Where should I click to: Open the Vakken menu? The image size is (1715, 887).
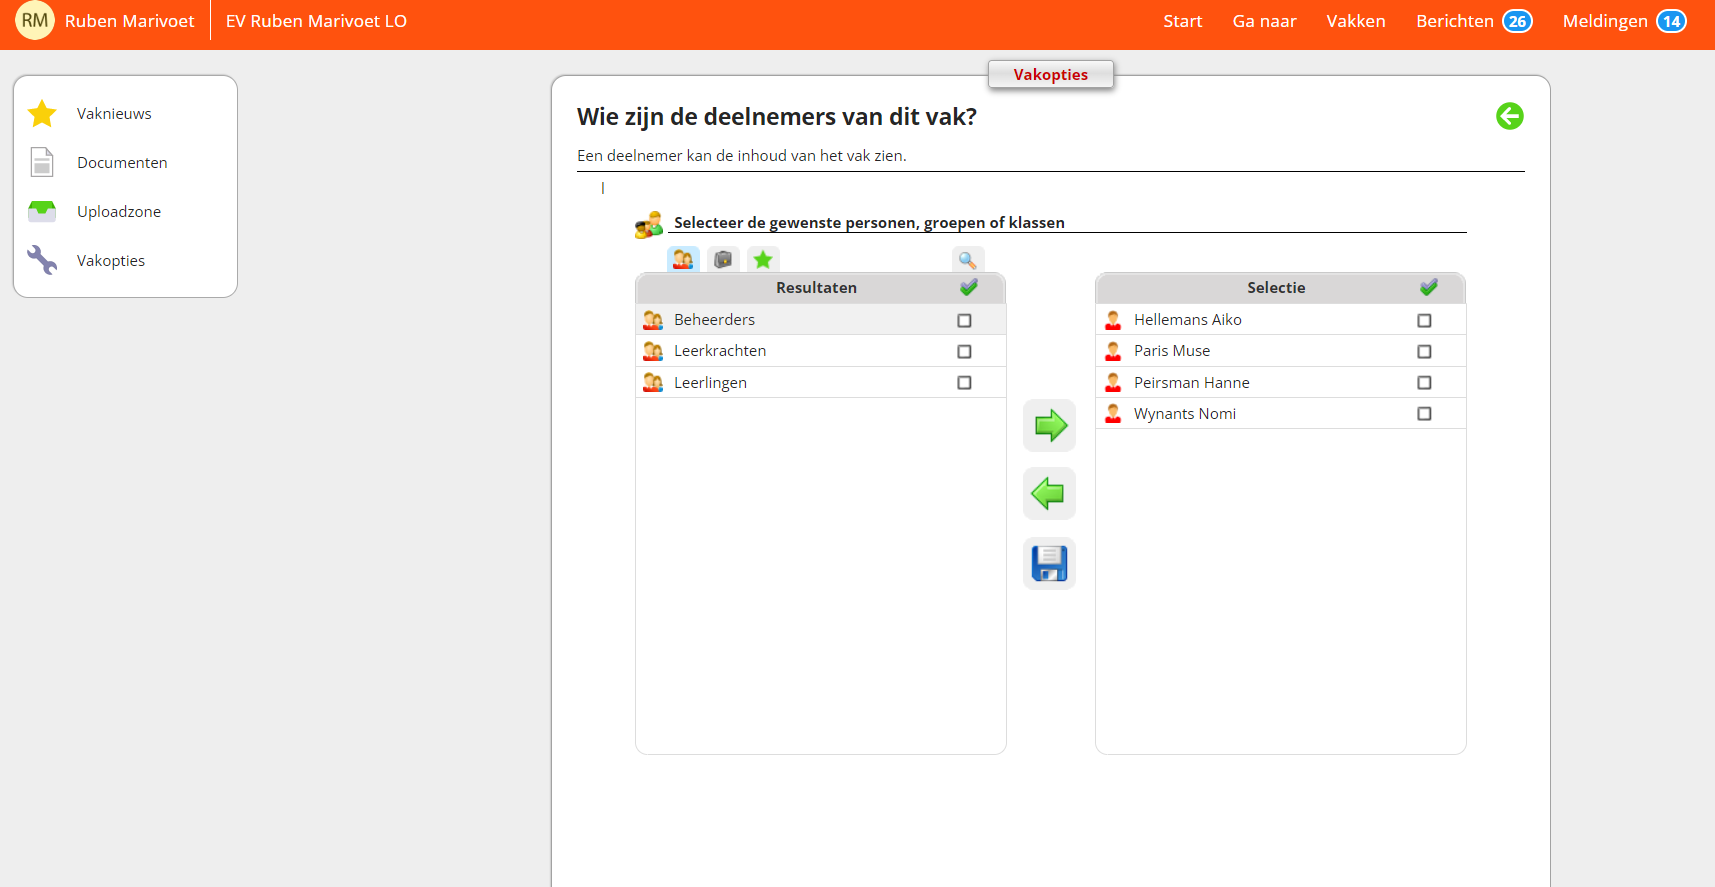pyautogui.click(x=1355, y=21)
